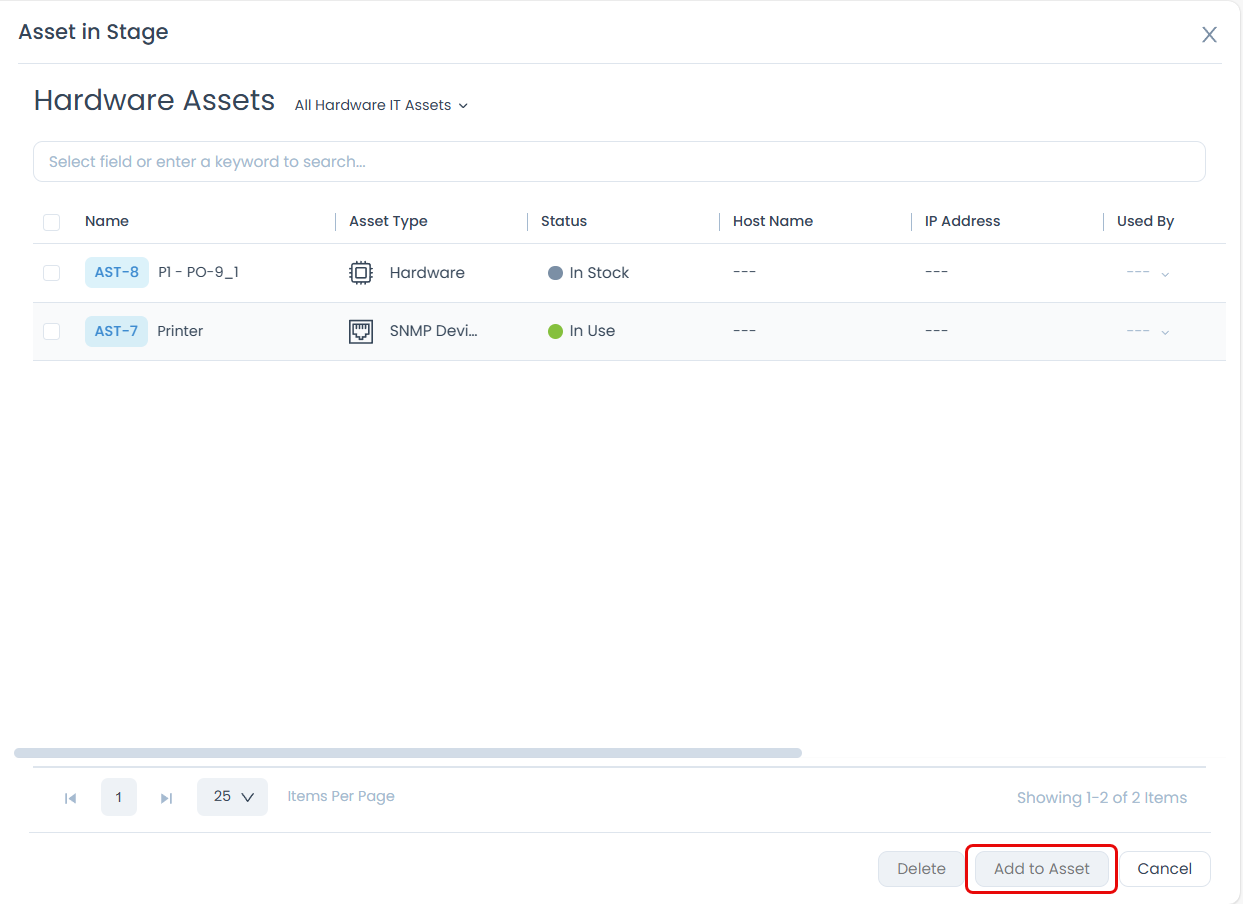Open the AST-7 asset badge
Screen dimensions: 1243x904
coord(116,330)
